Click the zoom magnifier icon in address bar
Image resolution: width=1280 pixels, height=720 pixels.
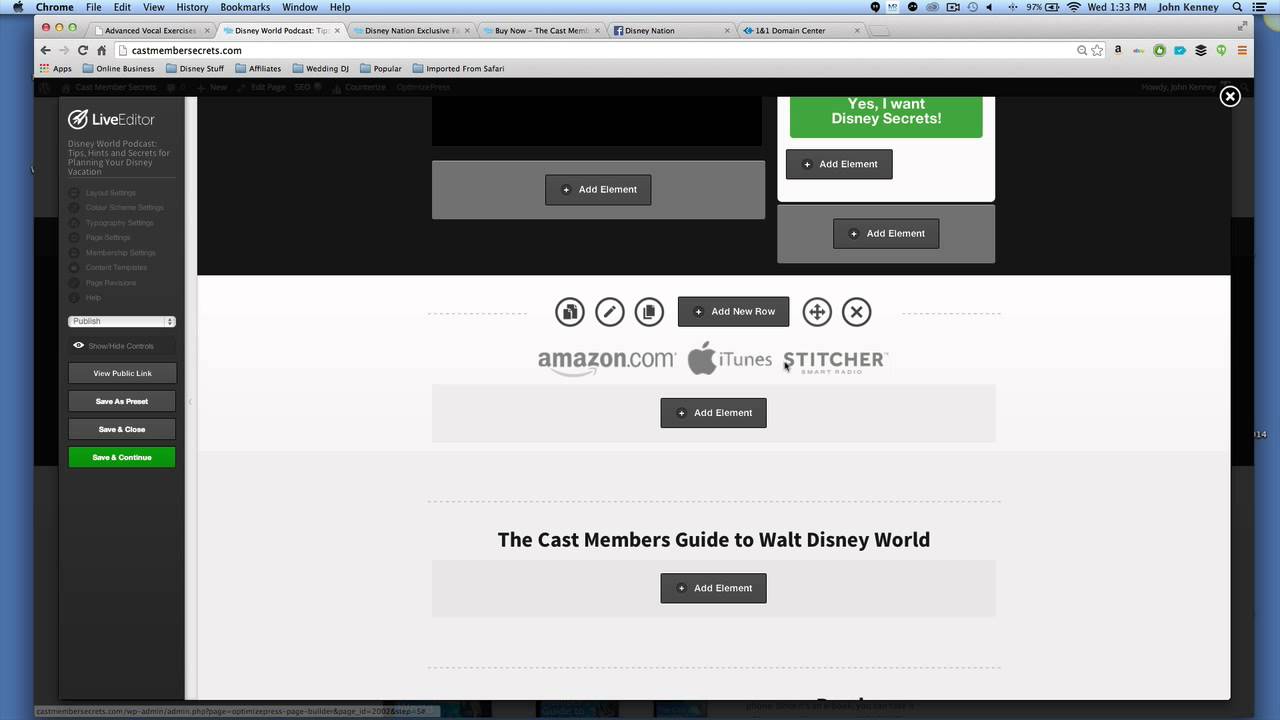coord(1082,50)
